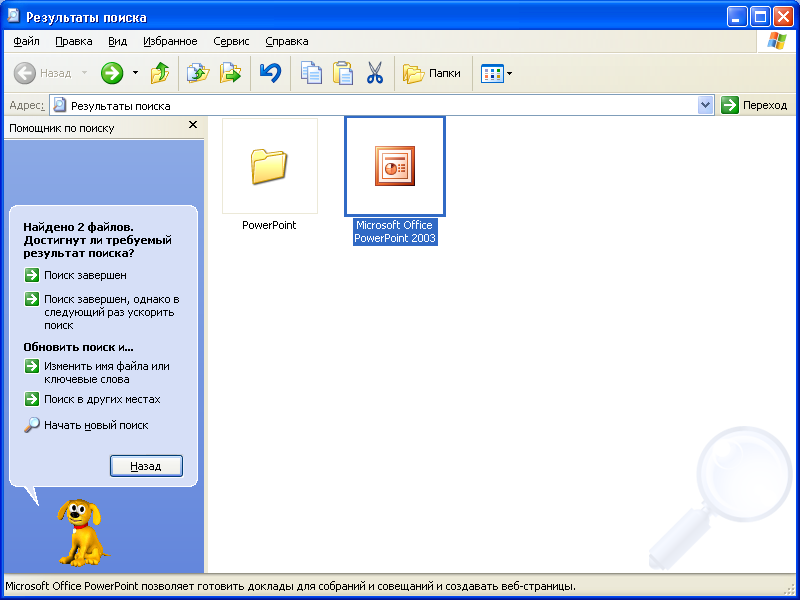Open the Файл menu
The height and width of the screenshot is (600, 800).
click(27, 41)
